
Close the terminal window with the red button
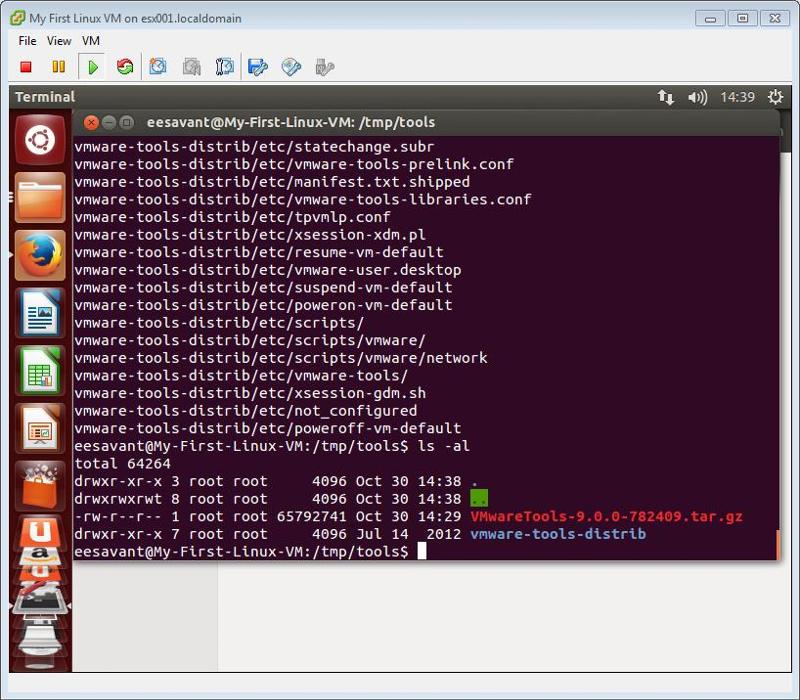point(91,122)
